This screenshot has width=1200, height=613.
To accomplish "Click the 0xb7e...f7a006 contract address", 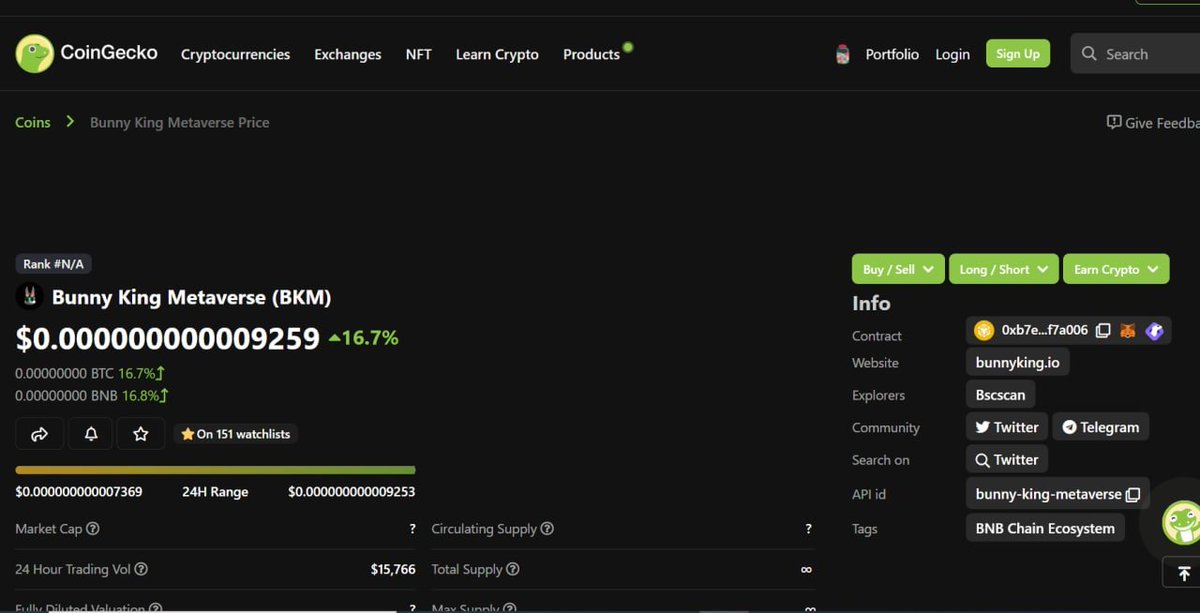I will [x=1044, y=330].
